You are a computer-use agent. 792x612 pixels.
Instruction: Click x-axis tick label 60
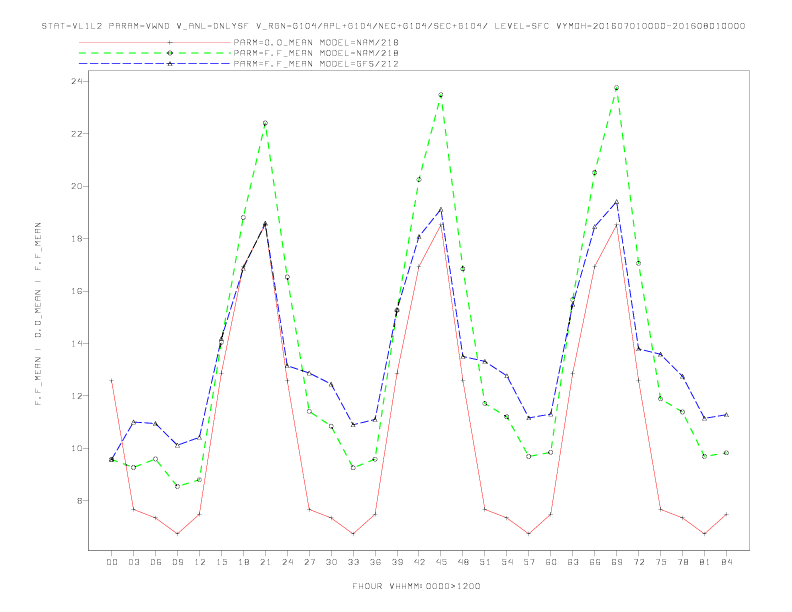551,562
